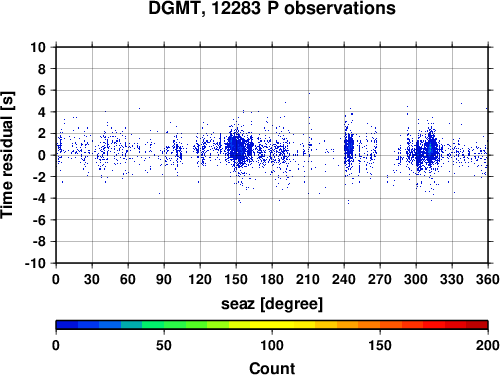
Task: Click the dense data cluster near 310 degrees
Action: pyautogui.click(x=430, y=149)
